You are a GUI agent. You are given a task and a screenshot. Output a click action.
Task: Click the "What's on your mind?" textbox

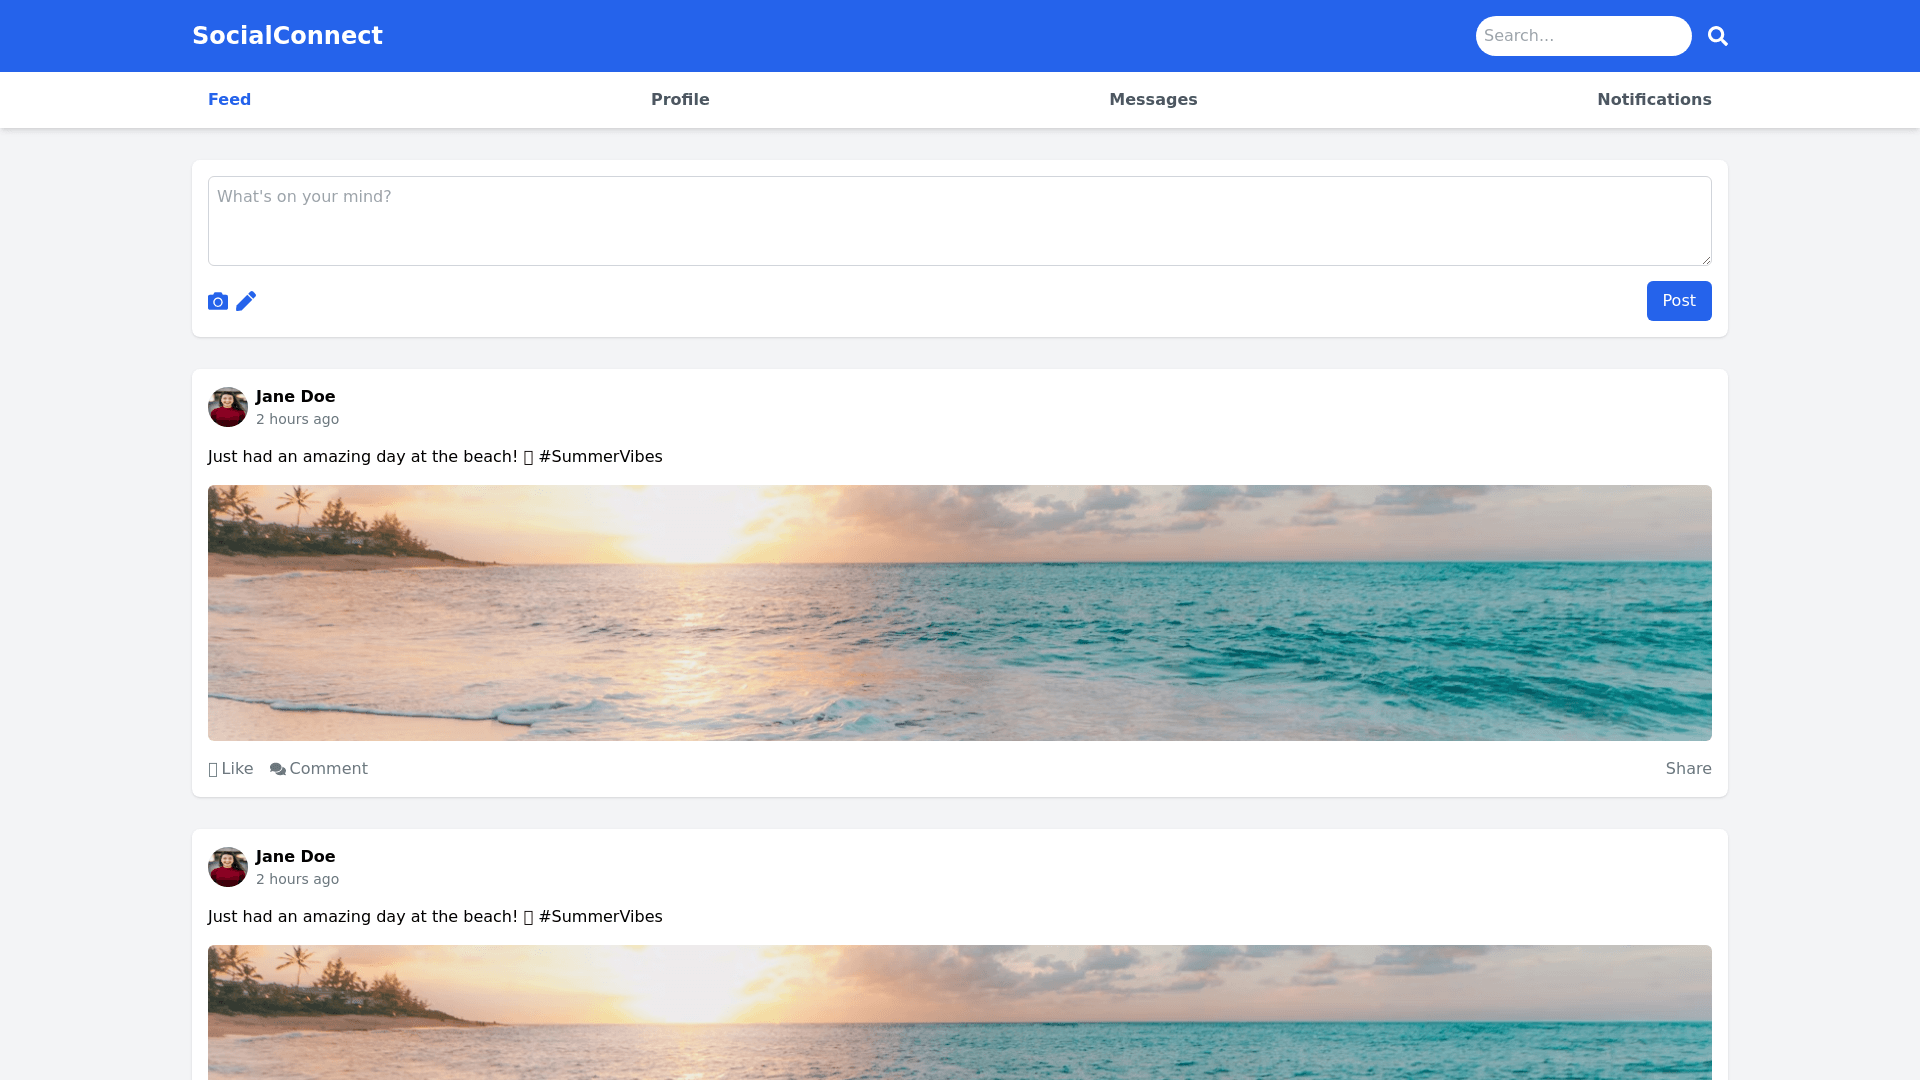(x=959, y=221)
